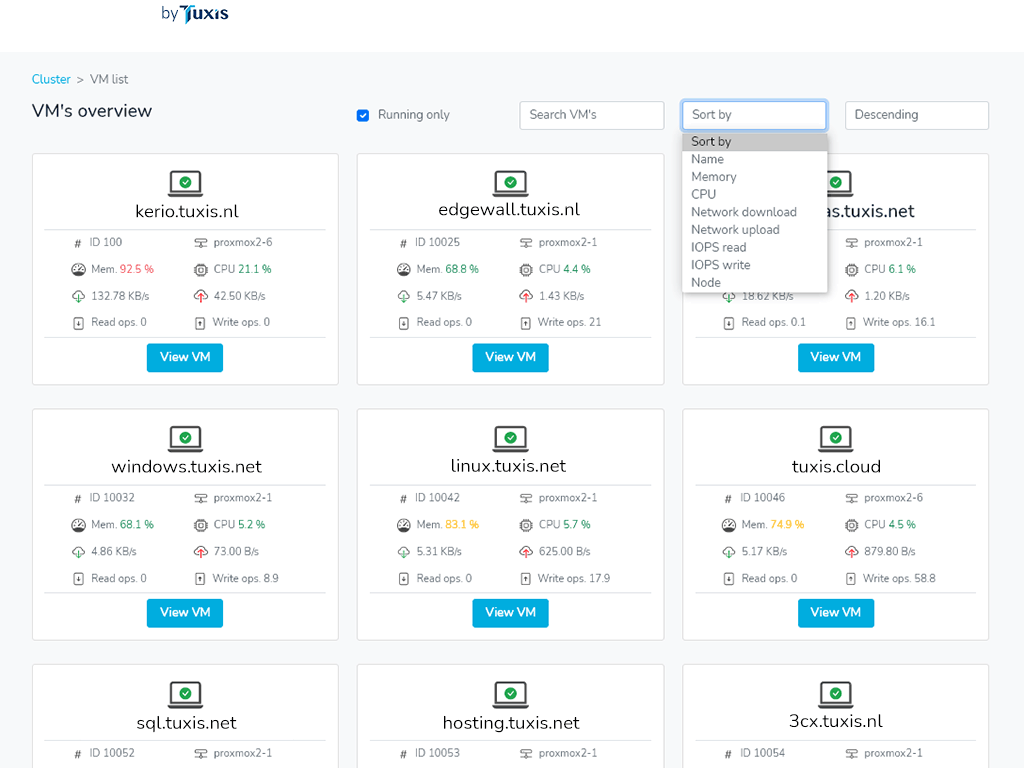
Task: Click the download icon beside 132.78 KB/s
Action: [78, 296]
